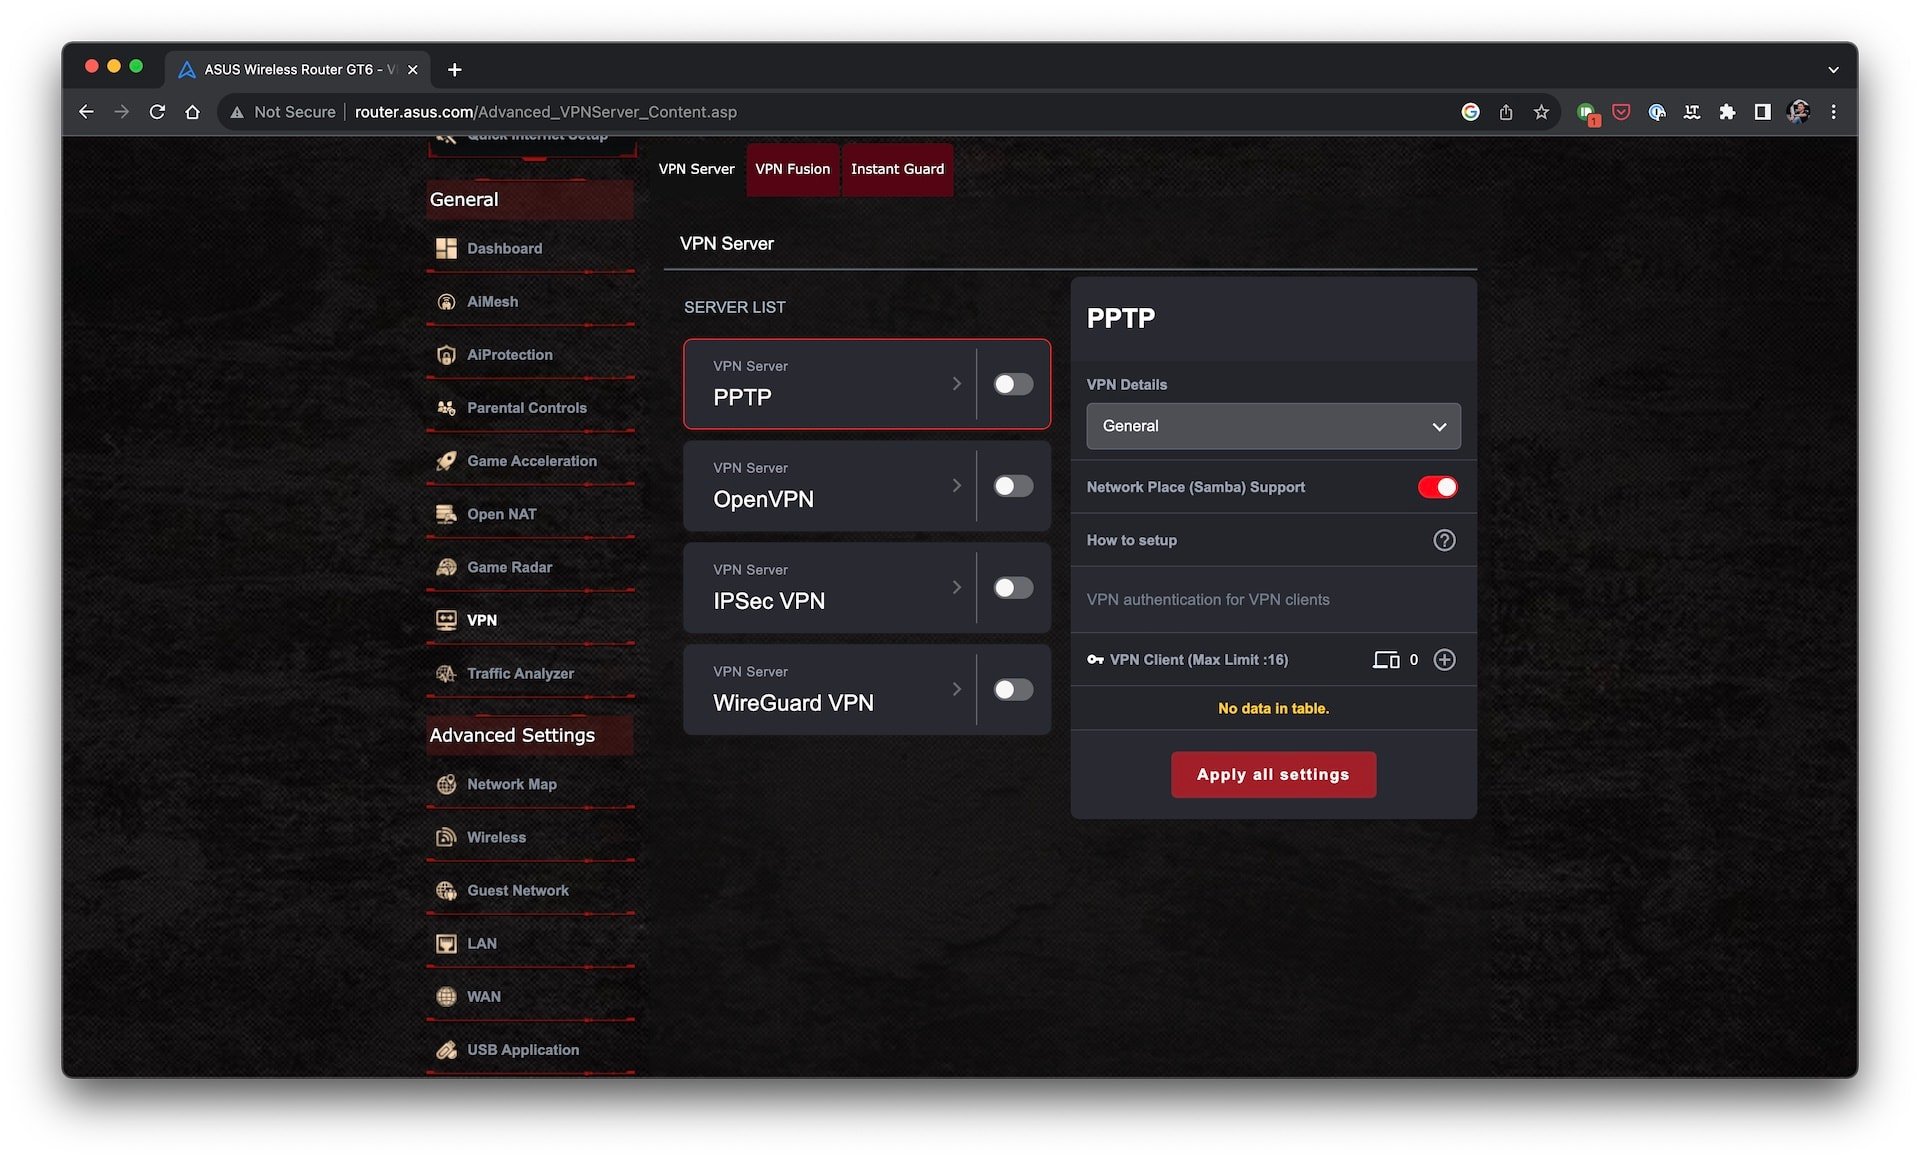Toggle the PPTP VPN server switch
Viewport: 1920px width, 1160px height.
[1013, 384]
